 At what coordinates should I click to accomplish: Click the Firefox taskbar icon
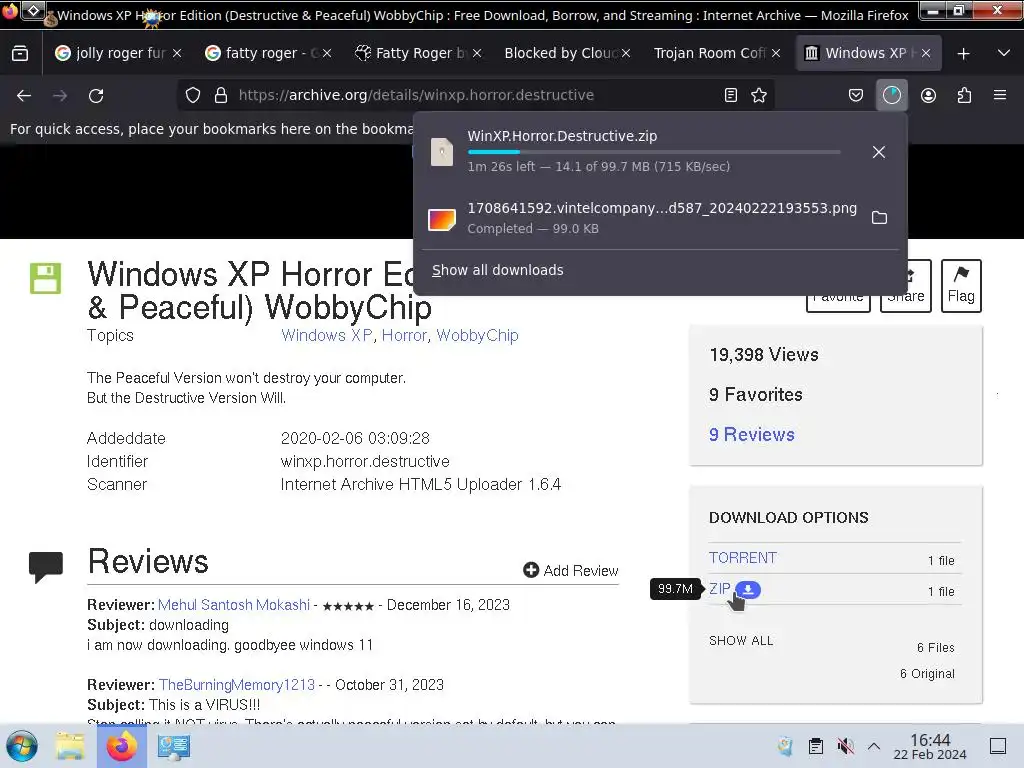pos(121,746)
